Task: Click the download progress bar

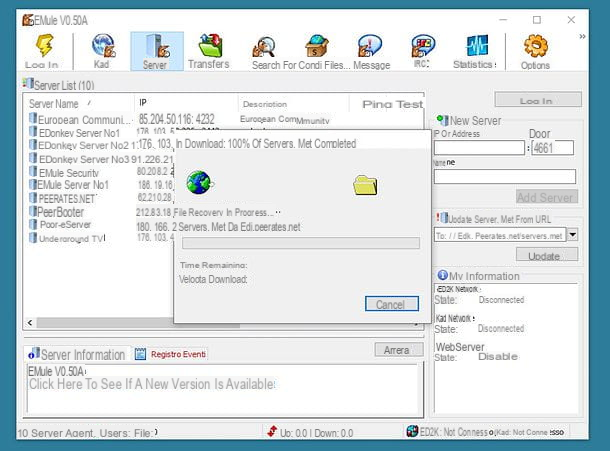Action: (x=301, y=243)
